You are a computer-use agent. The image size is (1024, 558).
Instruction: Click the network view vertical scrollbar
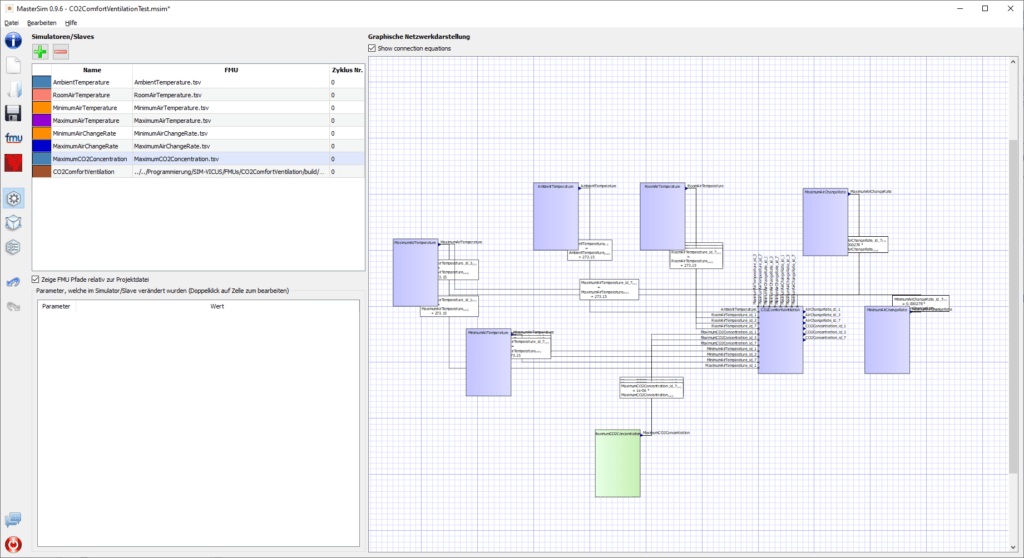[1013, 305]
